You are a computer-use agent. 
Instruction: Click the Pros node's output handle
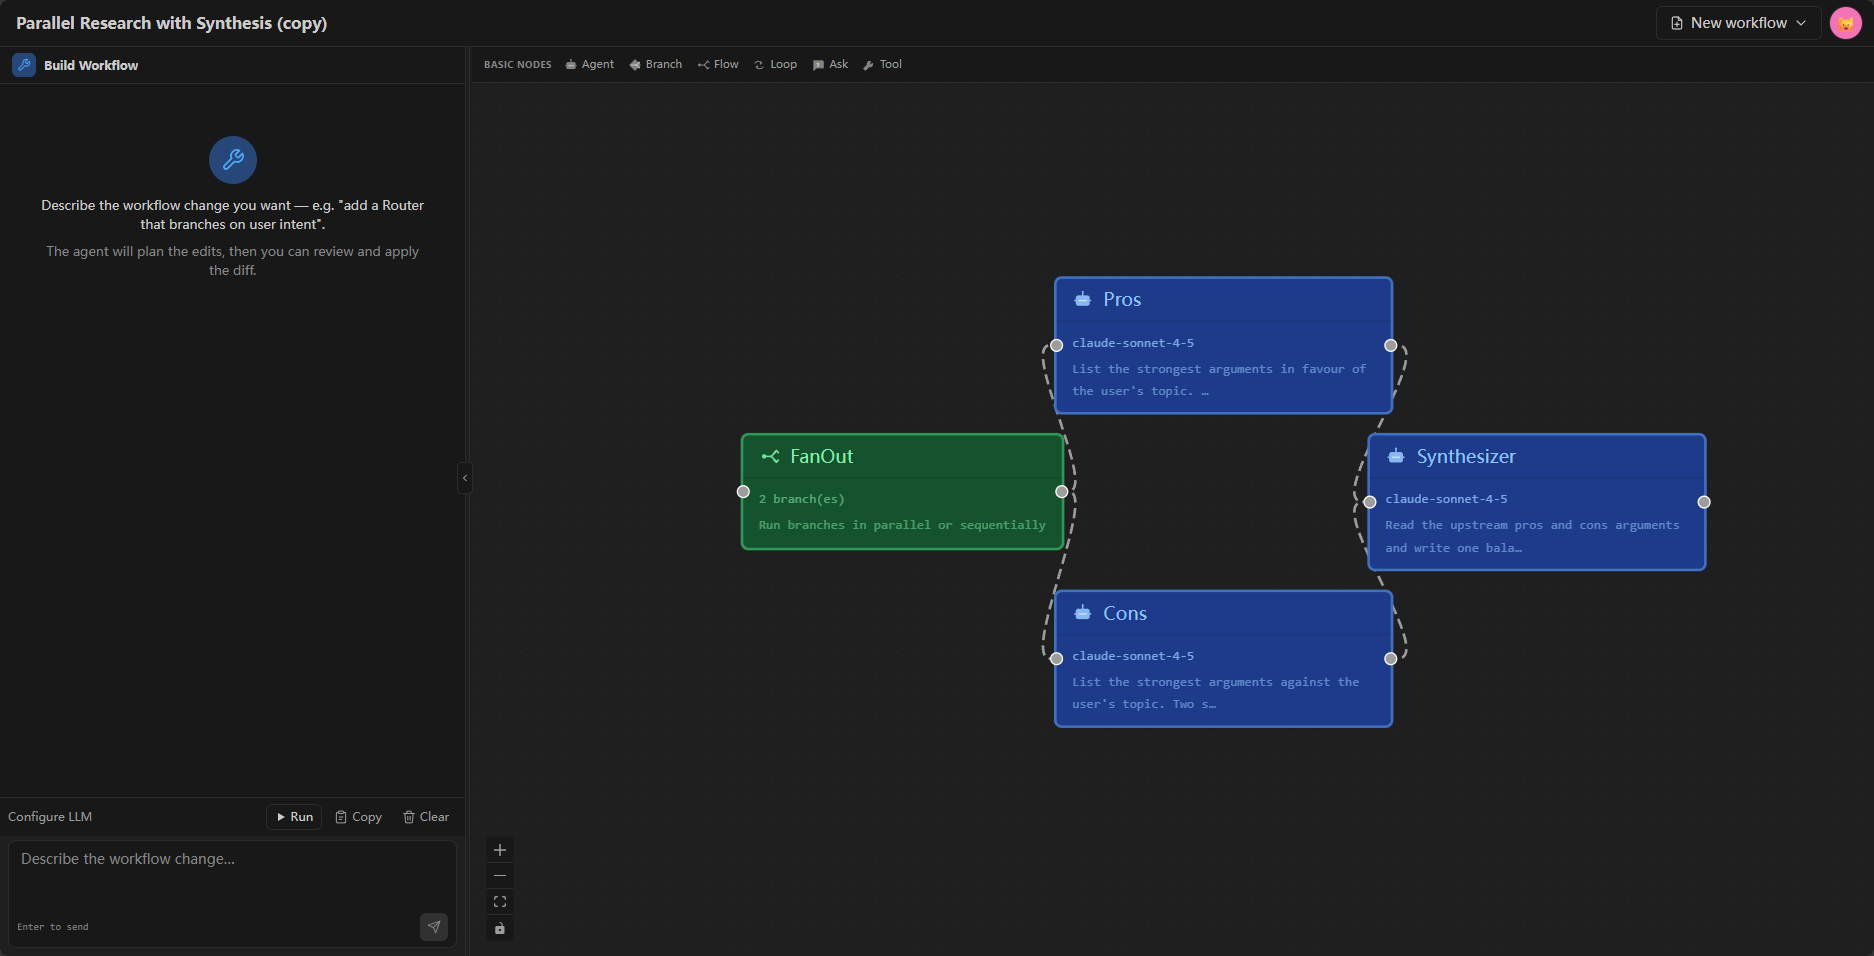tap(1391, 345)
